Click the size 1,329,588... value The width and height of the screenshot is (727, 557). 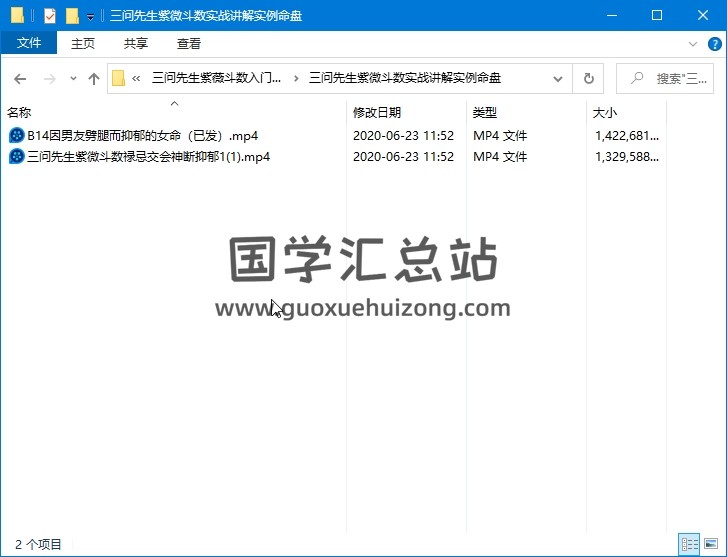[x=627, y=156]
